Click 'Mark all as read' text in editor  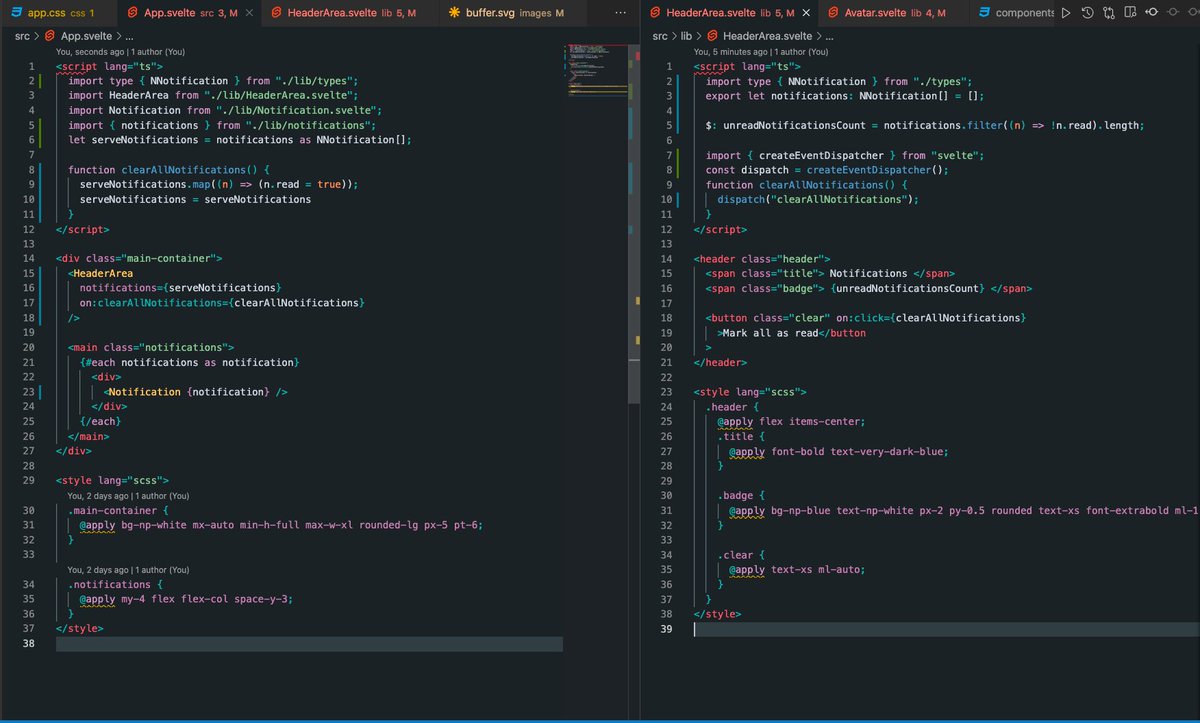[771, 332]
